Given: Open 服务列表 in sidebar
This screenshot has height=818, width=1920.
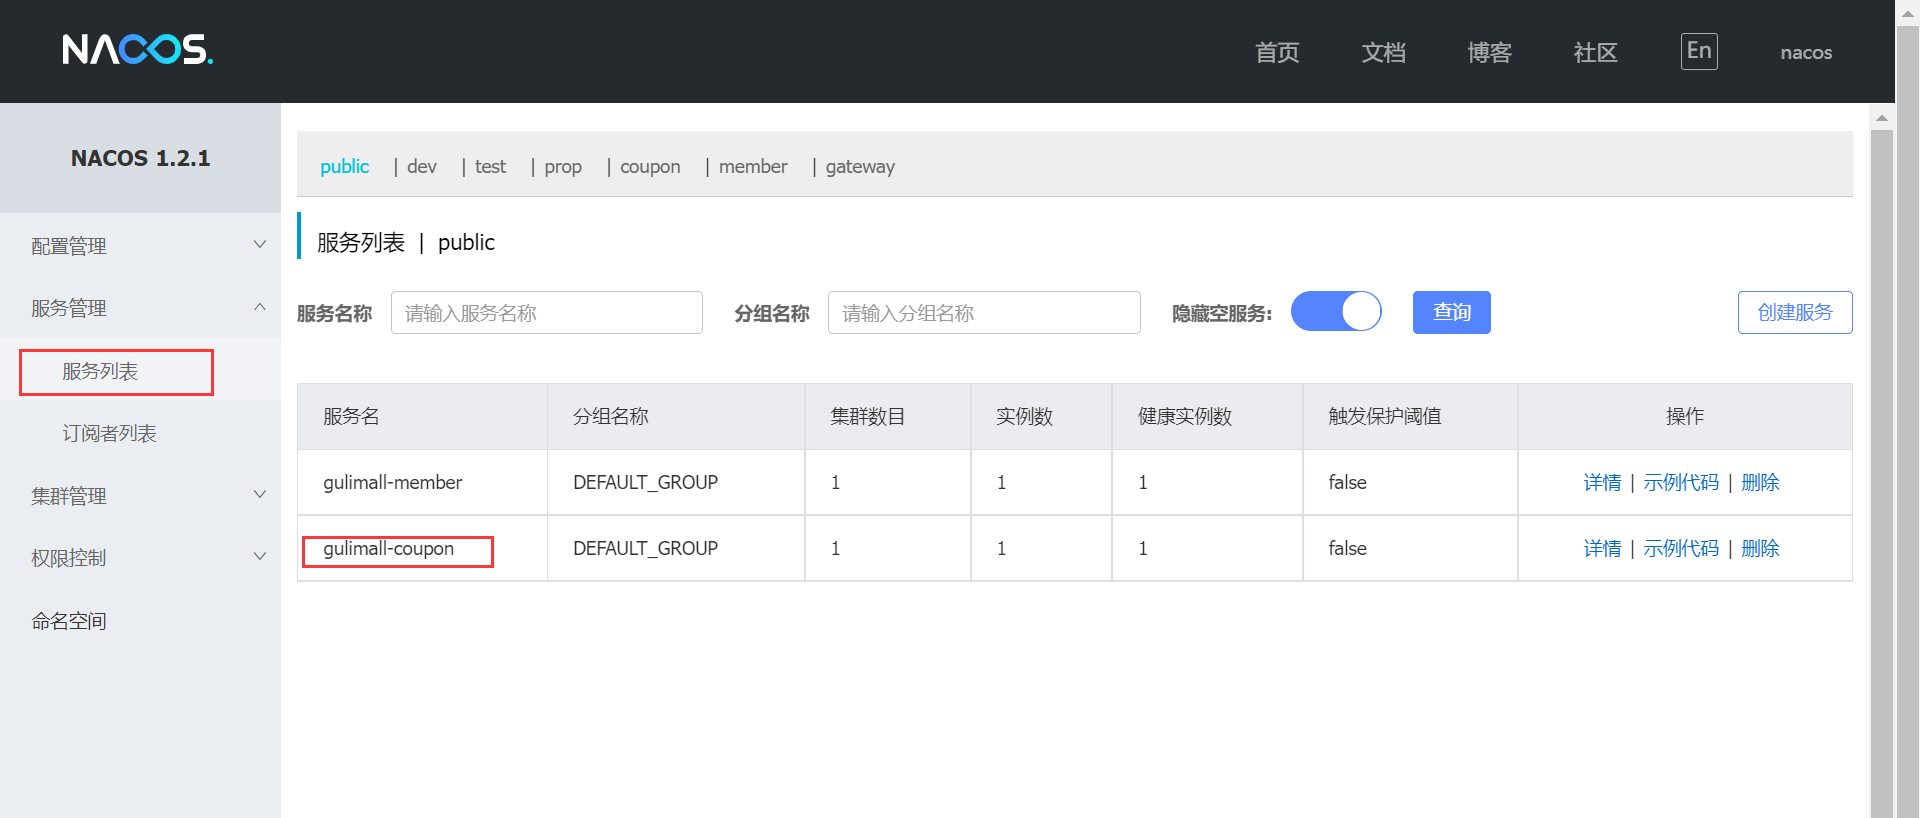Looking at the screenshot, I should tap(100, 371).
